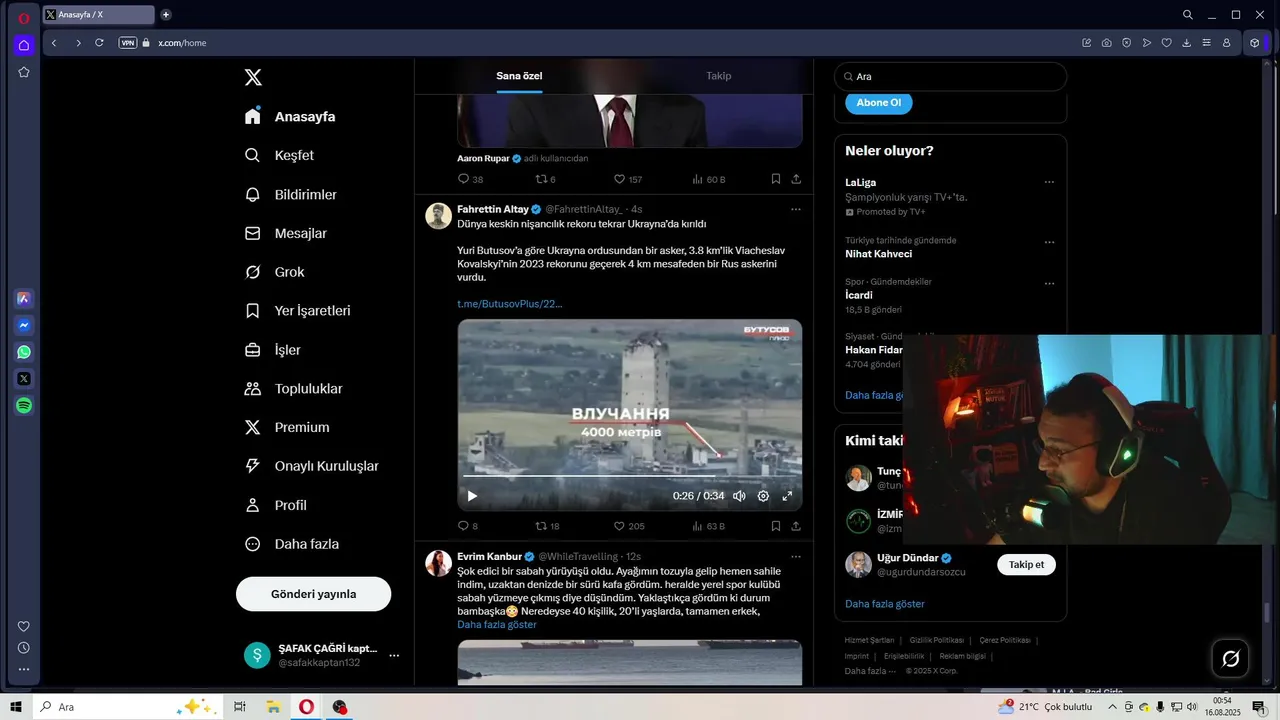Open more options on Evrim Kanbur's post
This screenshot has width=1280, height=720.
coord(796,556)
